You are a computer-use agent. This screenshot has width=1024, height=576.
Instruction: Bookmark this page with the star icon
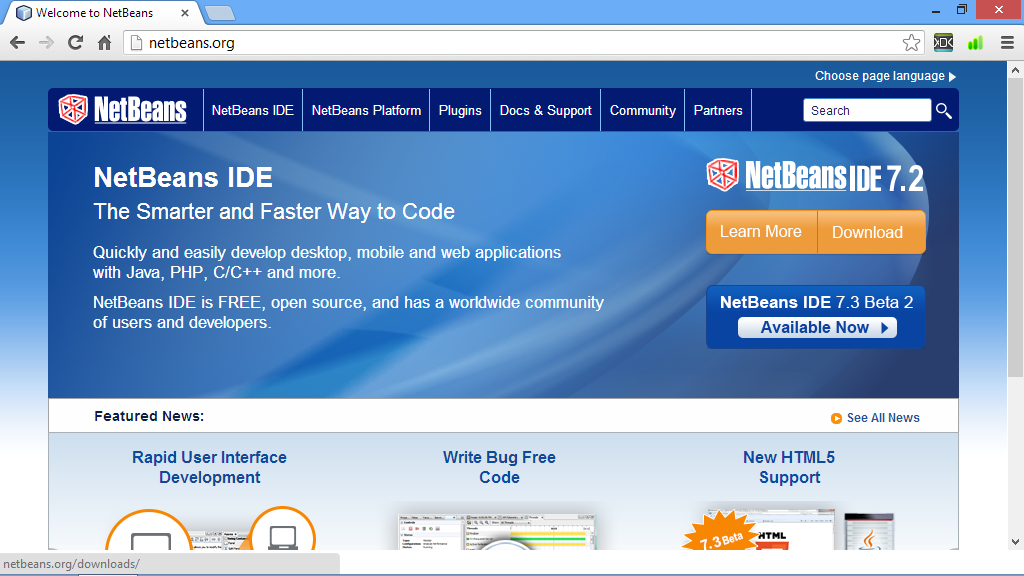coord(911,43)
